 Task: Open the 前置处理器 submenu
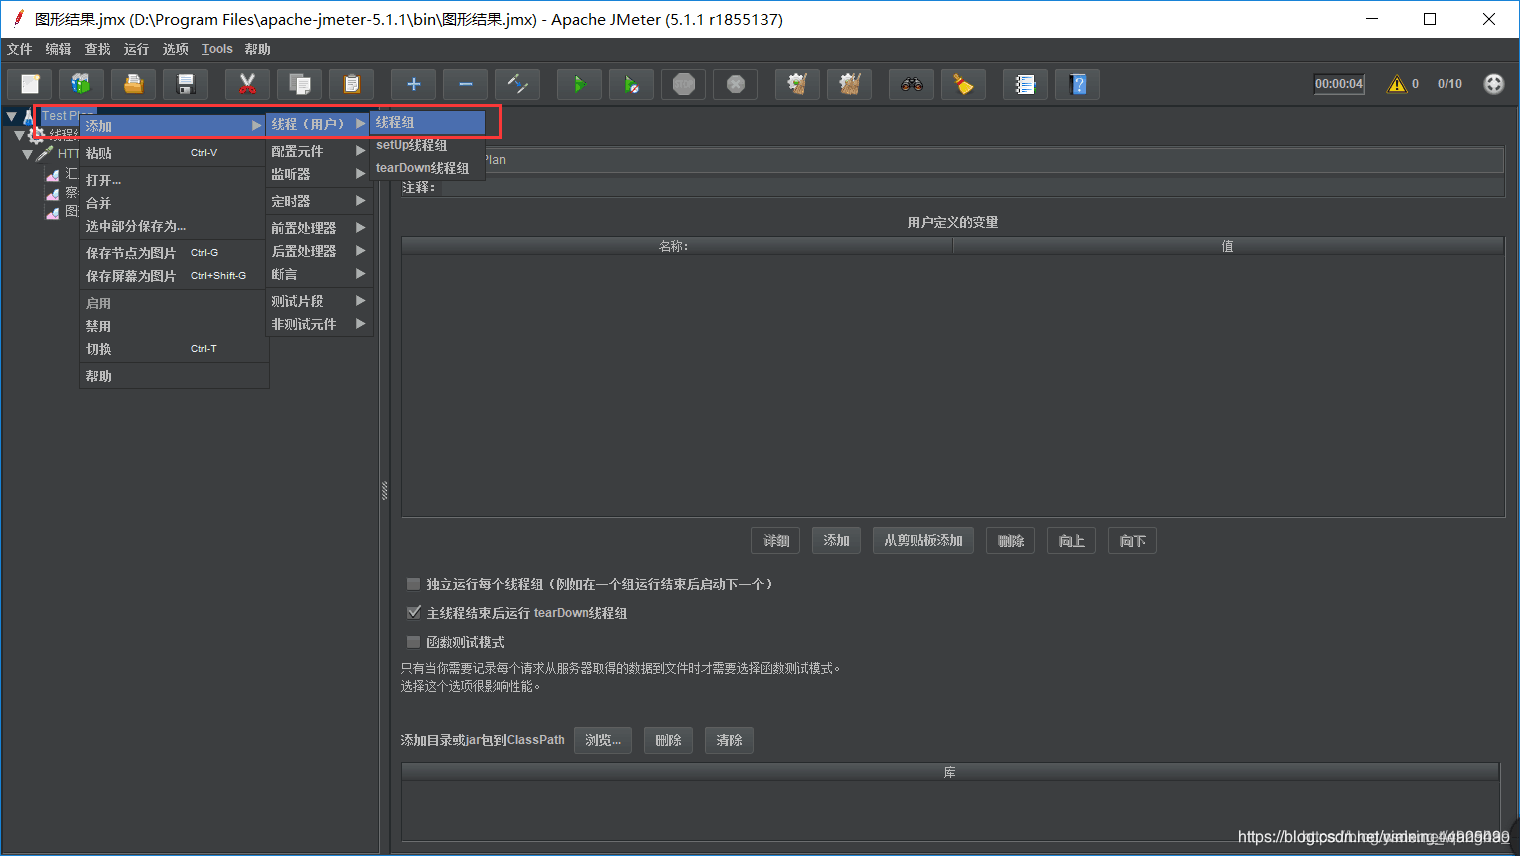(x=319, y=228)
